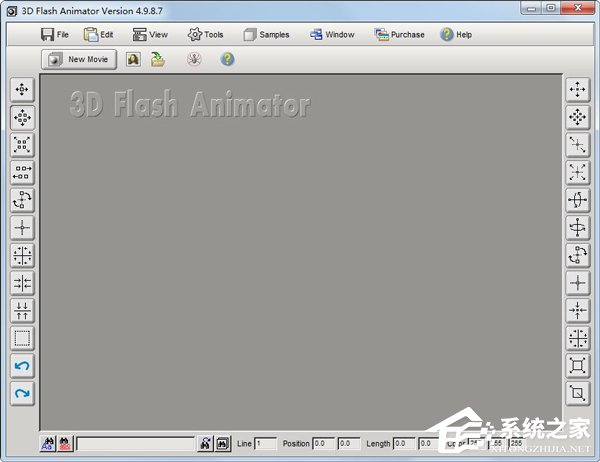Select the rotate-squares curved arrows tool, right column

(577, 255)
